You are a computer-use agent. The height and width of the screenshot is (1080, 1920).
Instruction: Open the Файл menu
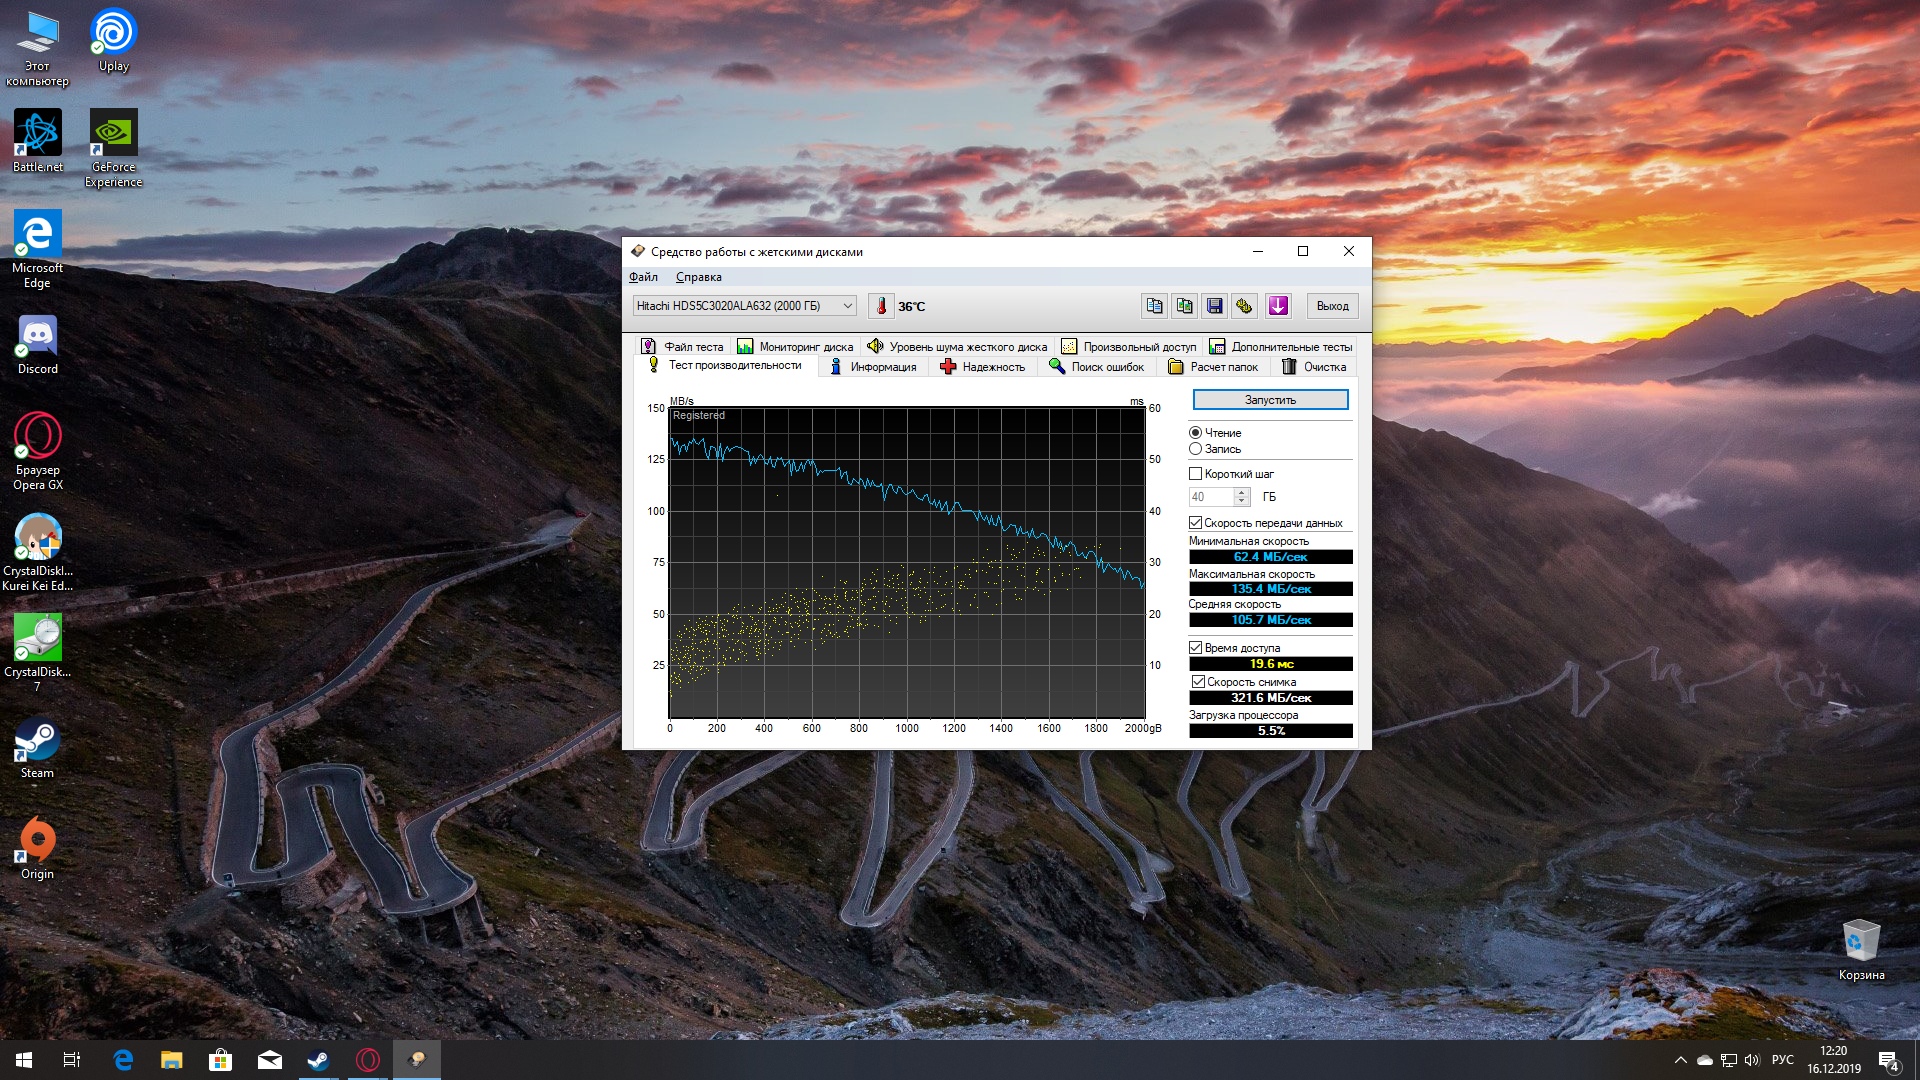coord(643,277)
